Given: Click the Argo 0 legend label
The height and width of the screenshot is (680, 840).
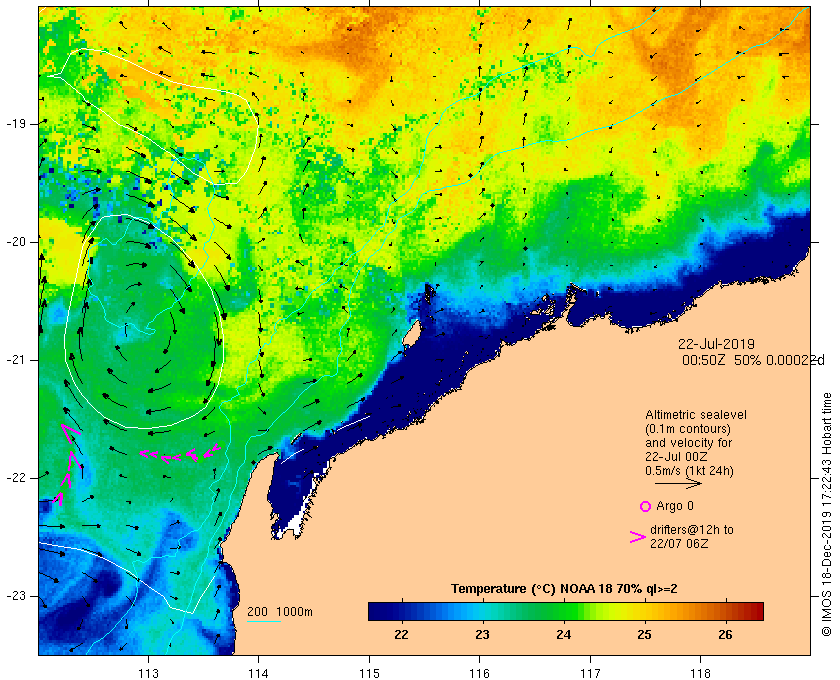Looking at the screenshot, I should pyautogui.click(x=674, y=506).
